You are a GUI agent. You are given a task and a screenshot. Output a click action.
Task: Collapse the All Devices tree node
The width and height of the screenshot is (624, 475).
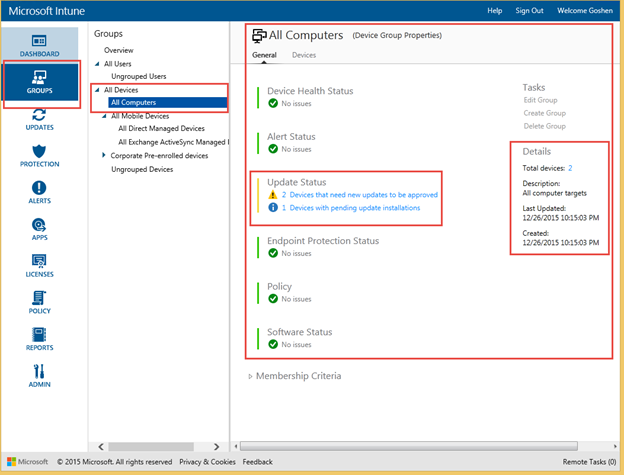point(97,90)
